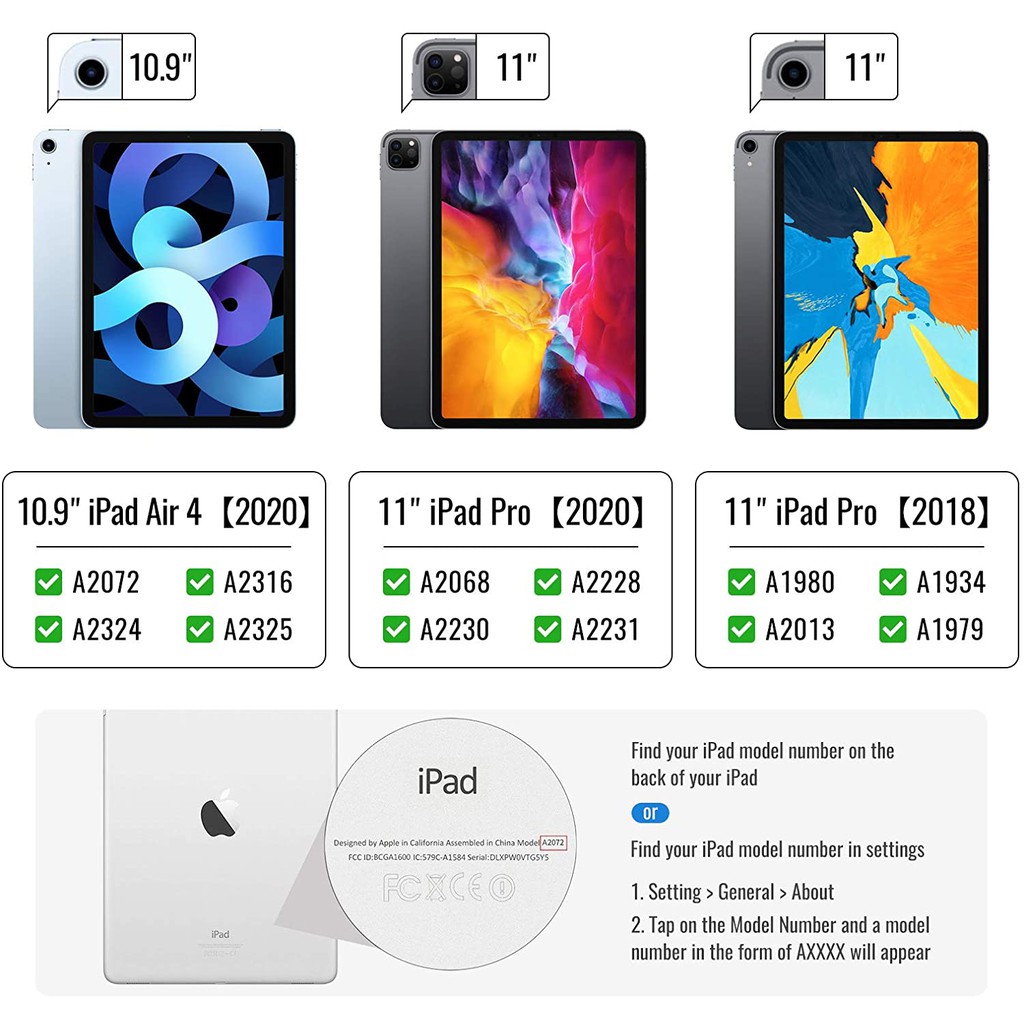Click the red-boxed A2072 model number
Image resolution: width=1024 pixels, height=1024 pixels.
553,842
